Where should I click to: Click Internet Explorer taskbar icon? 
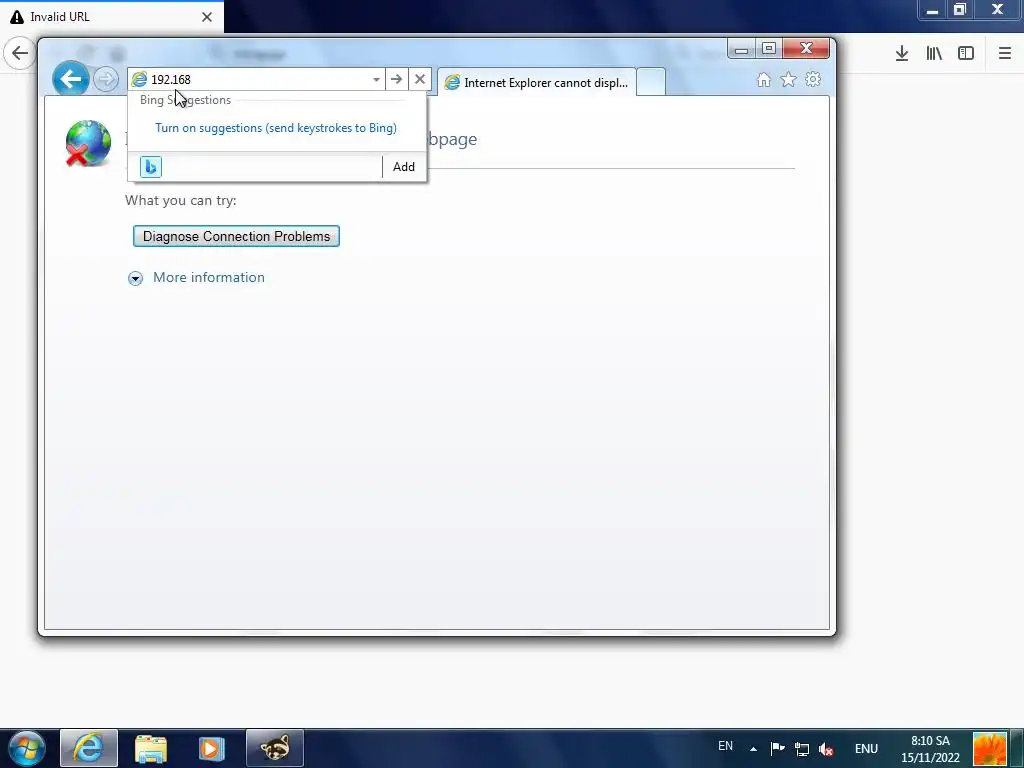[89, 748]
